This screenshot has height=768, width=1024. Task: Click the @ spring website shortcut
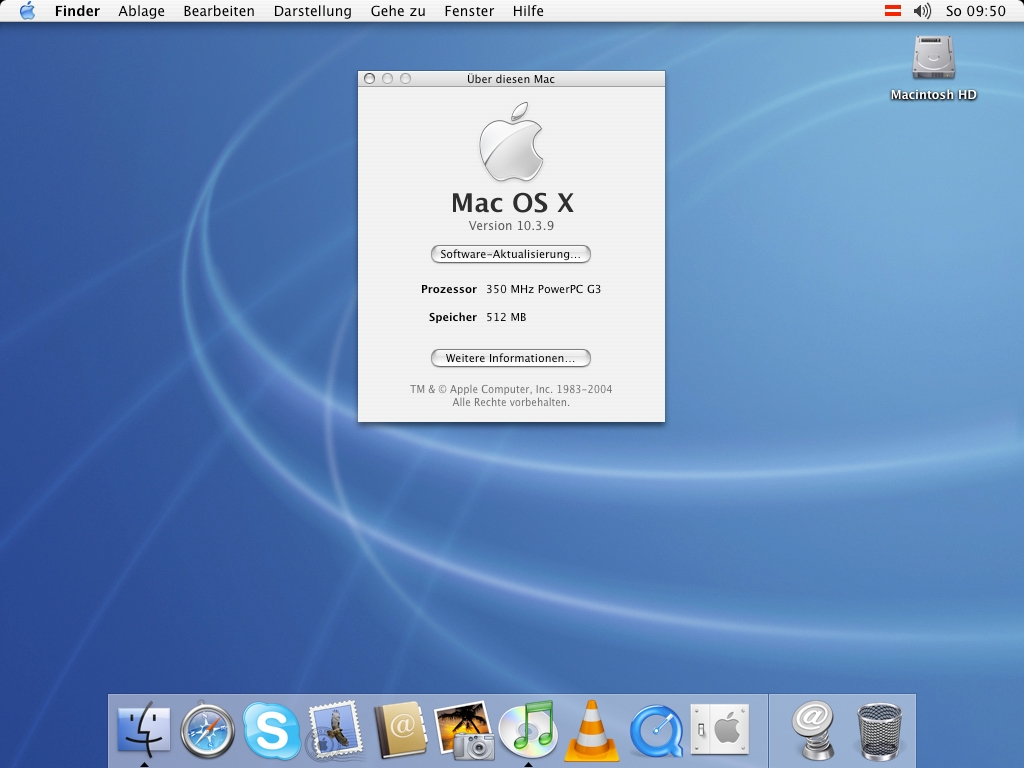click(814, 730)
